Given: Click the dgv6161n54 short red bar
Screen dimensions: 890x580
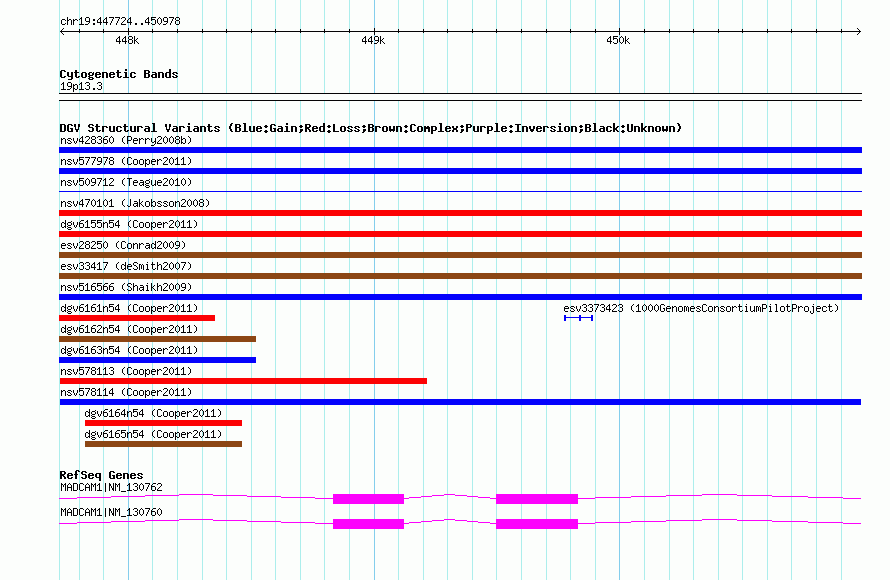Looking at the screenshot, I should click(137, 318).
